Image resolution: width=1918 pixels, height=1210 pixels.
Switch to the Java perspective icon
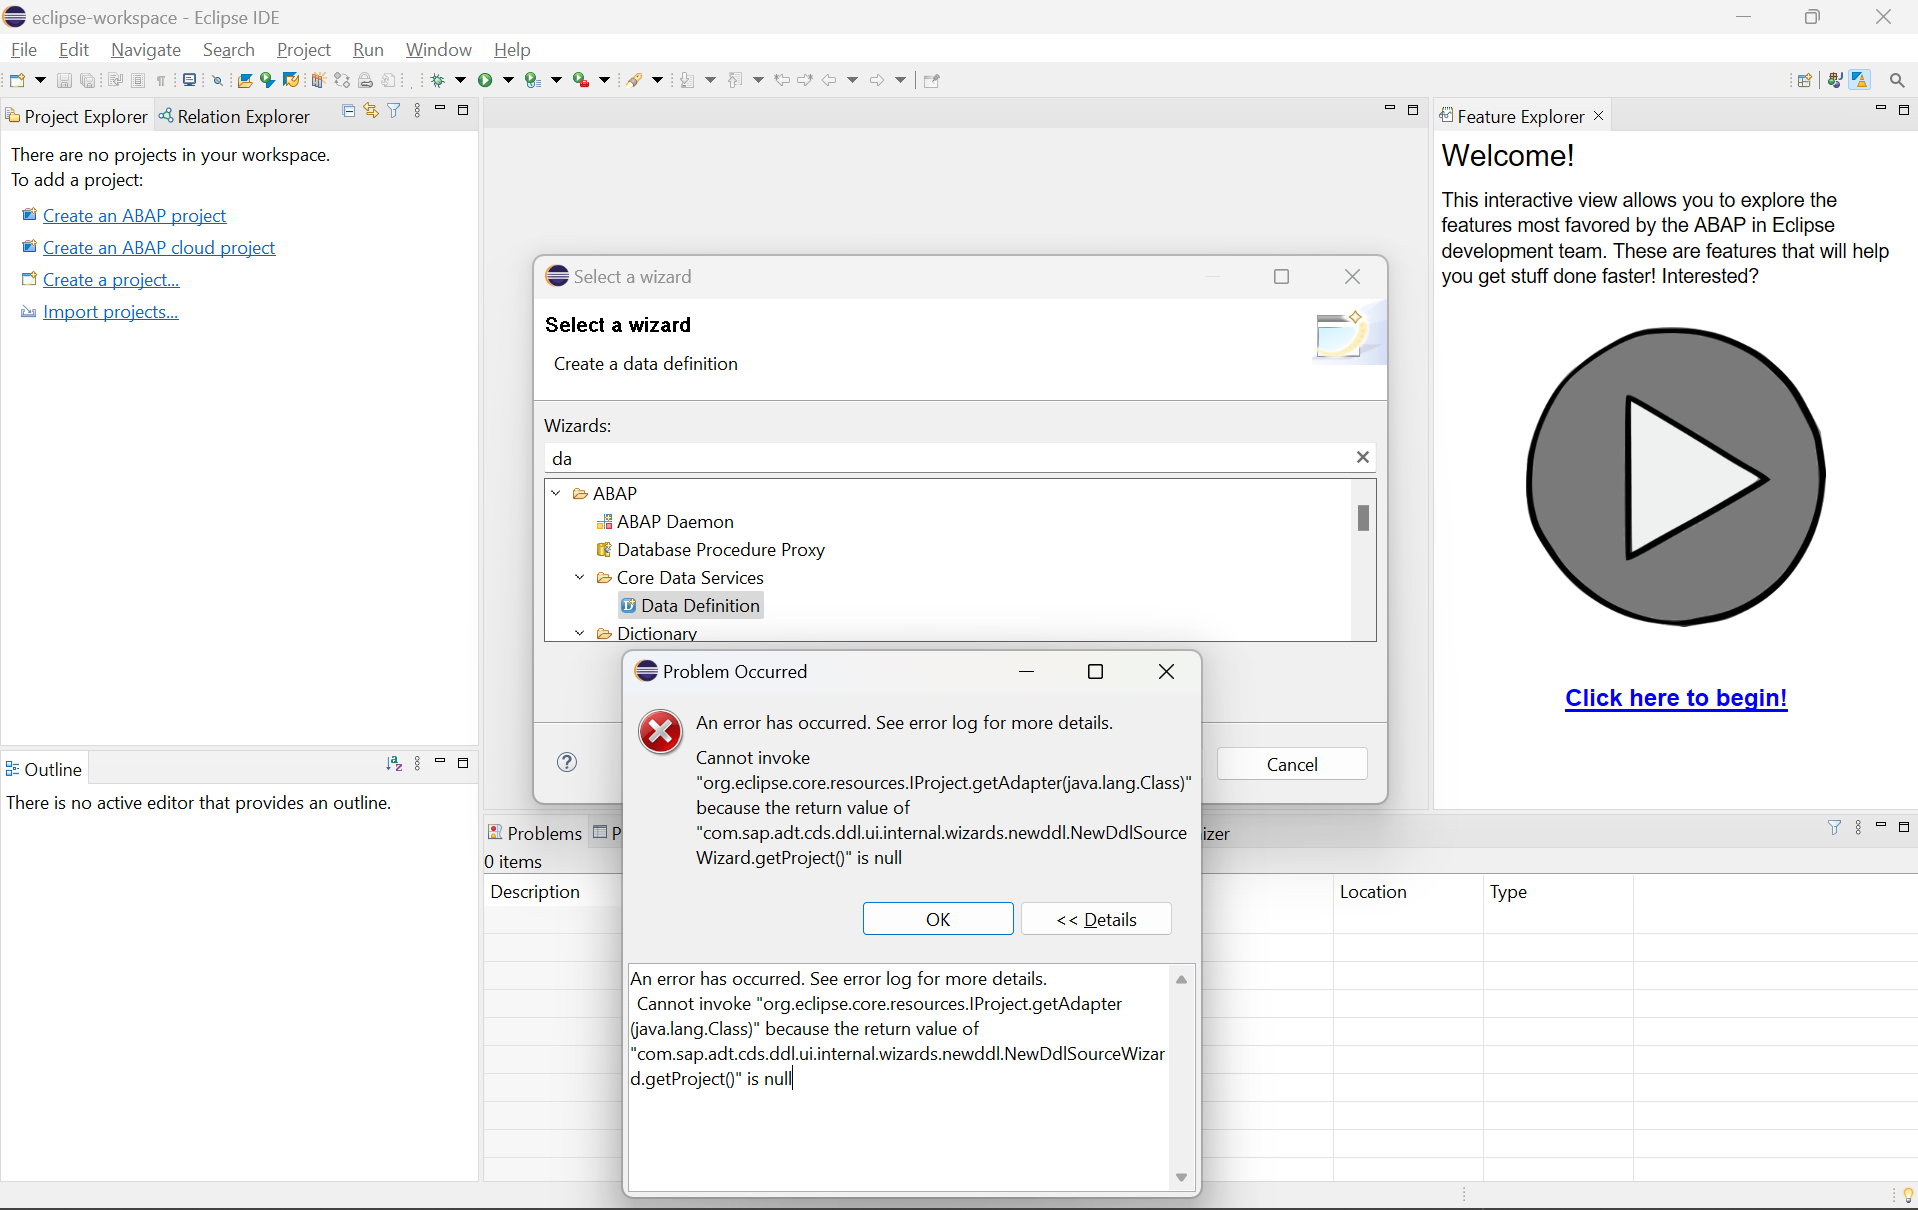pyautogui.click(x=1835, y=80)
